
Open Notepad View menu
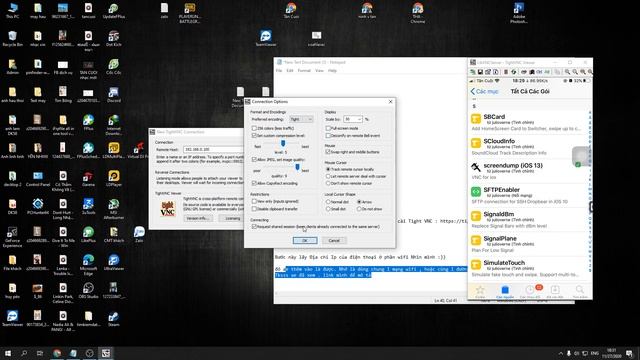tap(319, 71)
